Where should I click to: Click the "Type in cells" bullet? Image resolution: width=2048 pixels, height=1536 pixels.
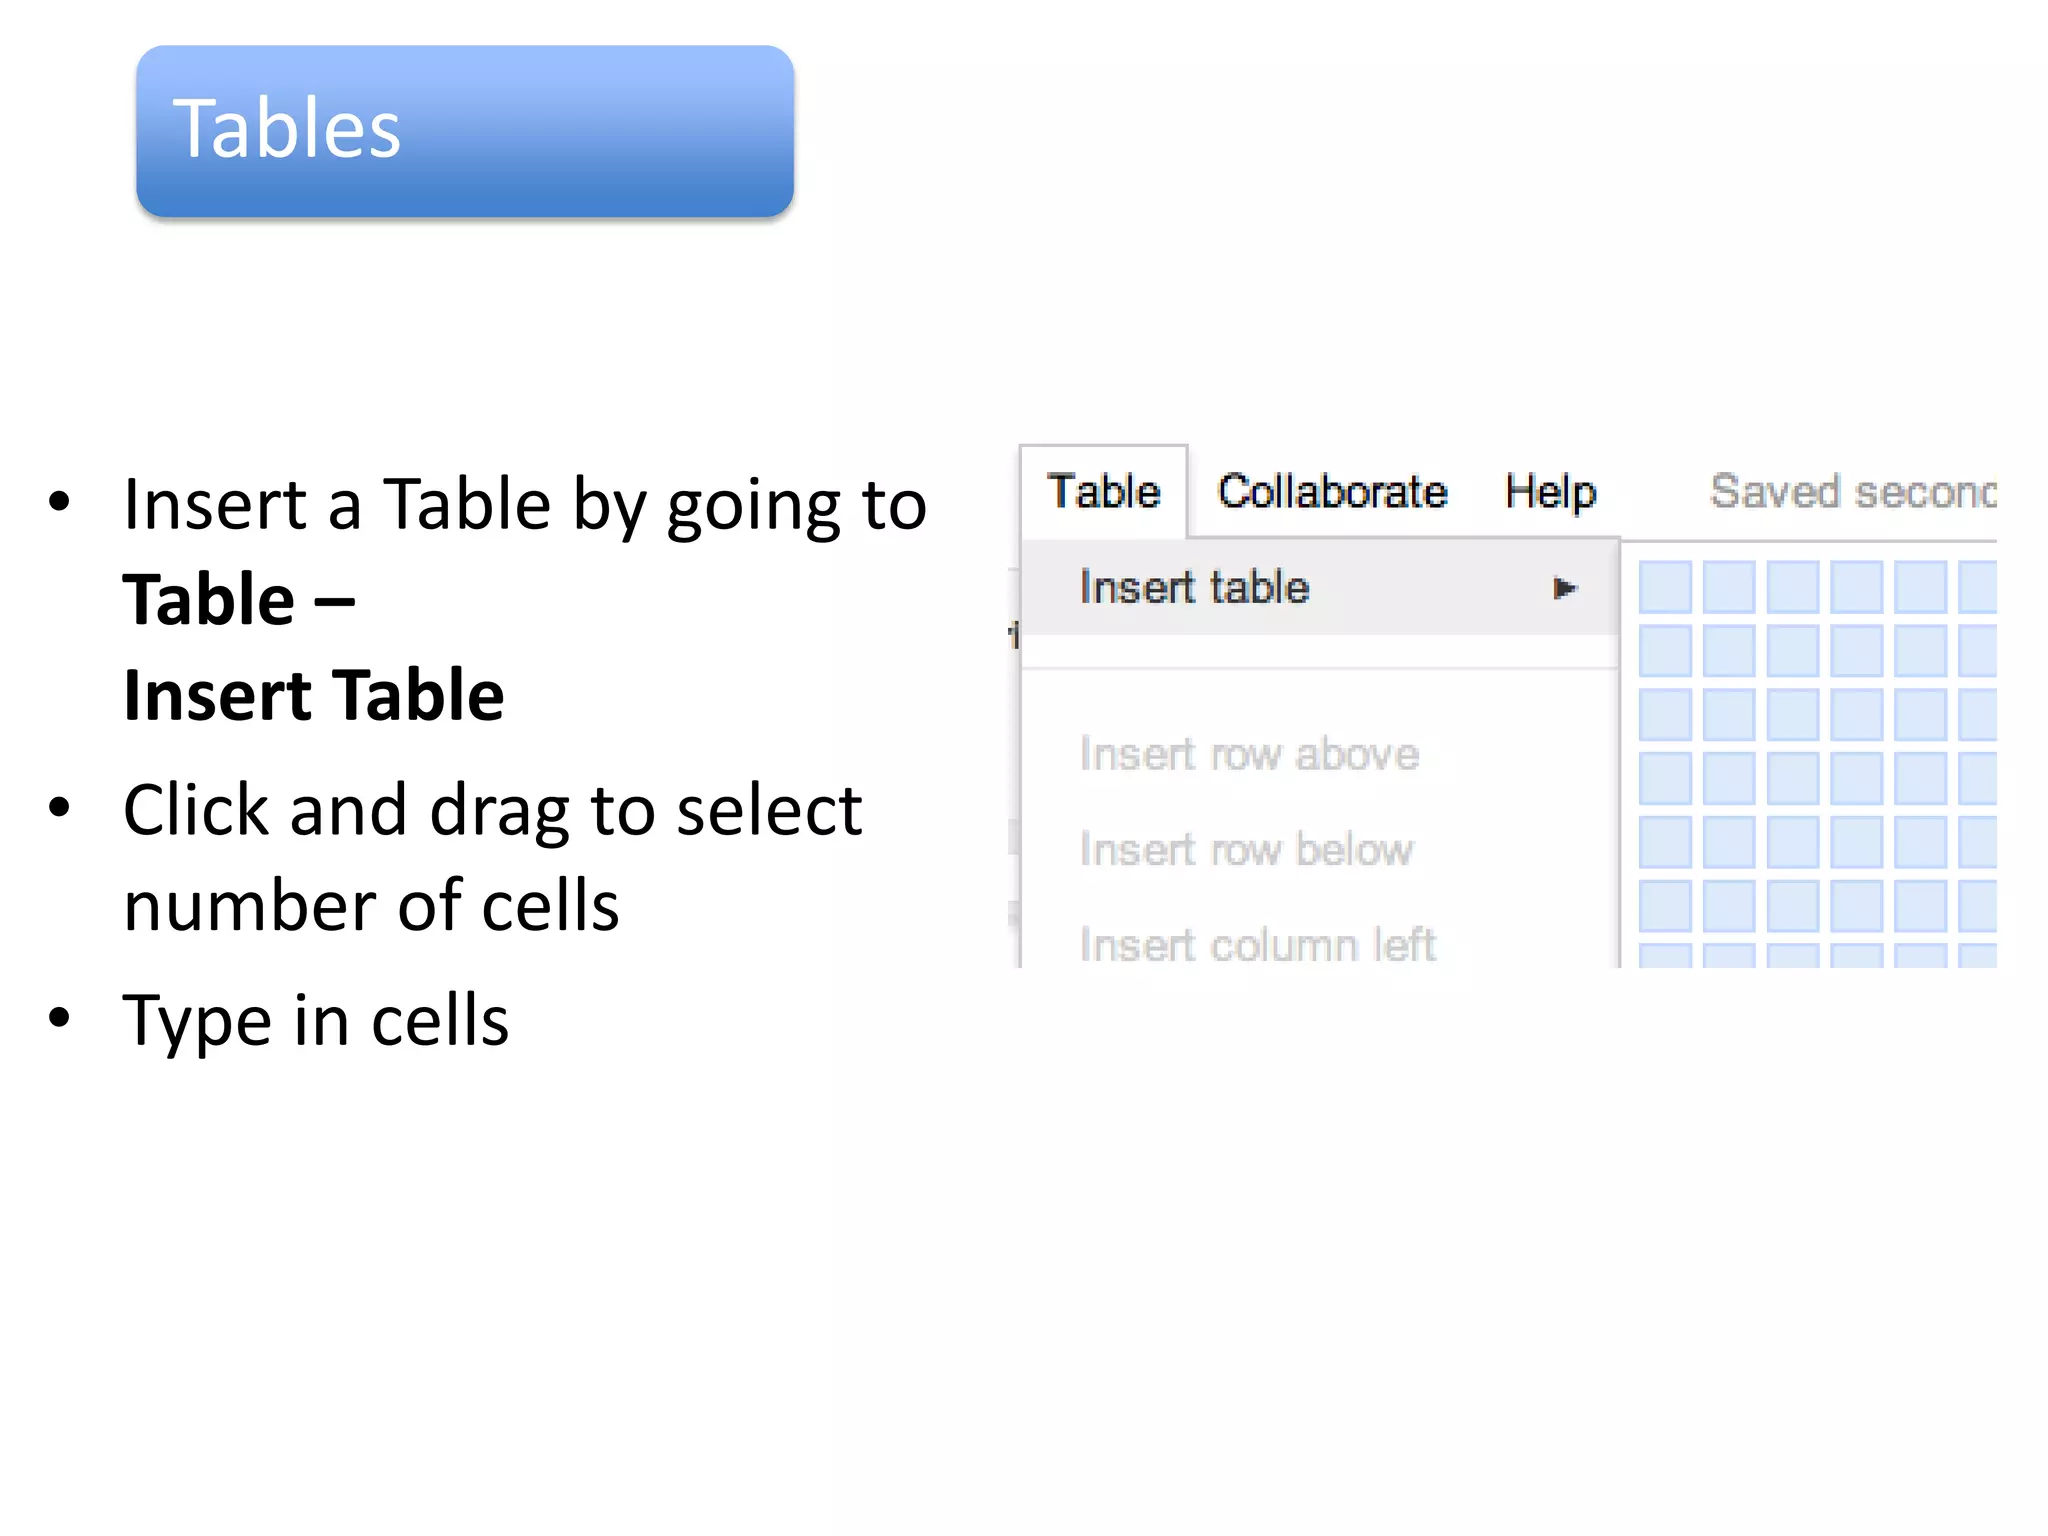[315, 1021]
